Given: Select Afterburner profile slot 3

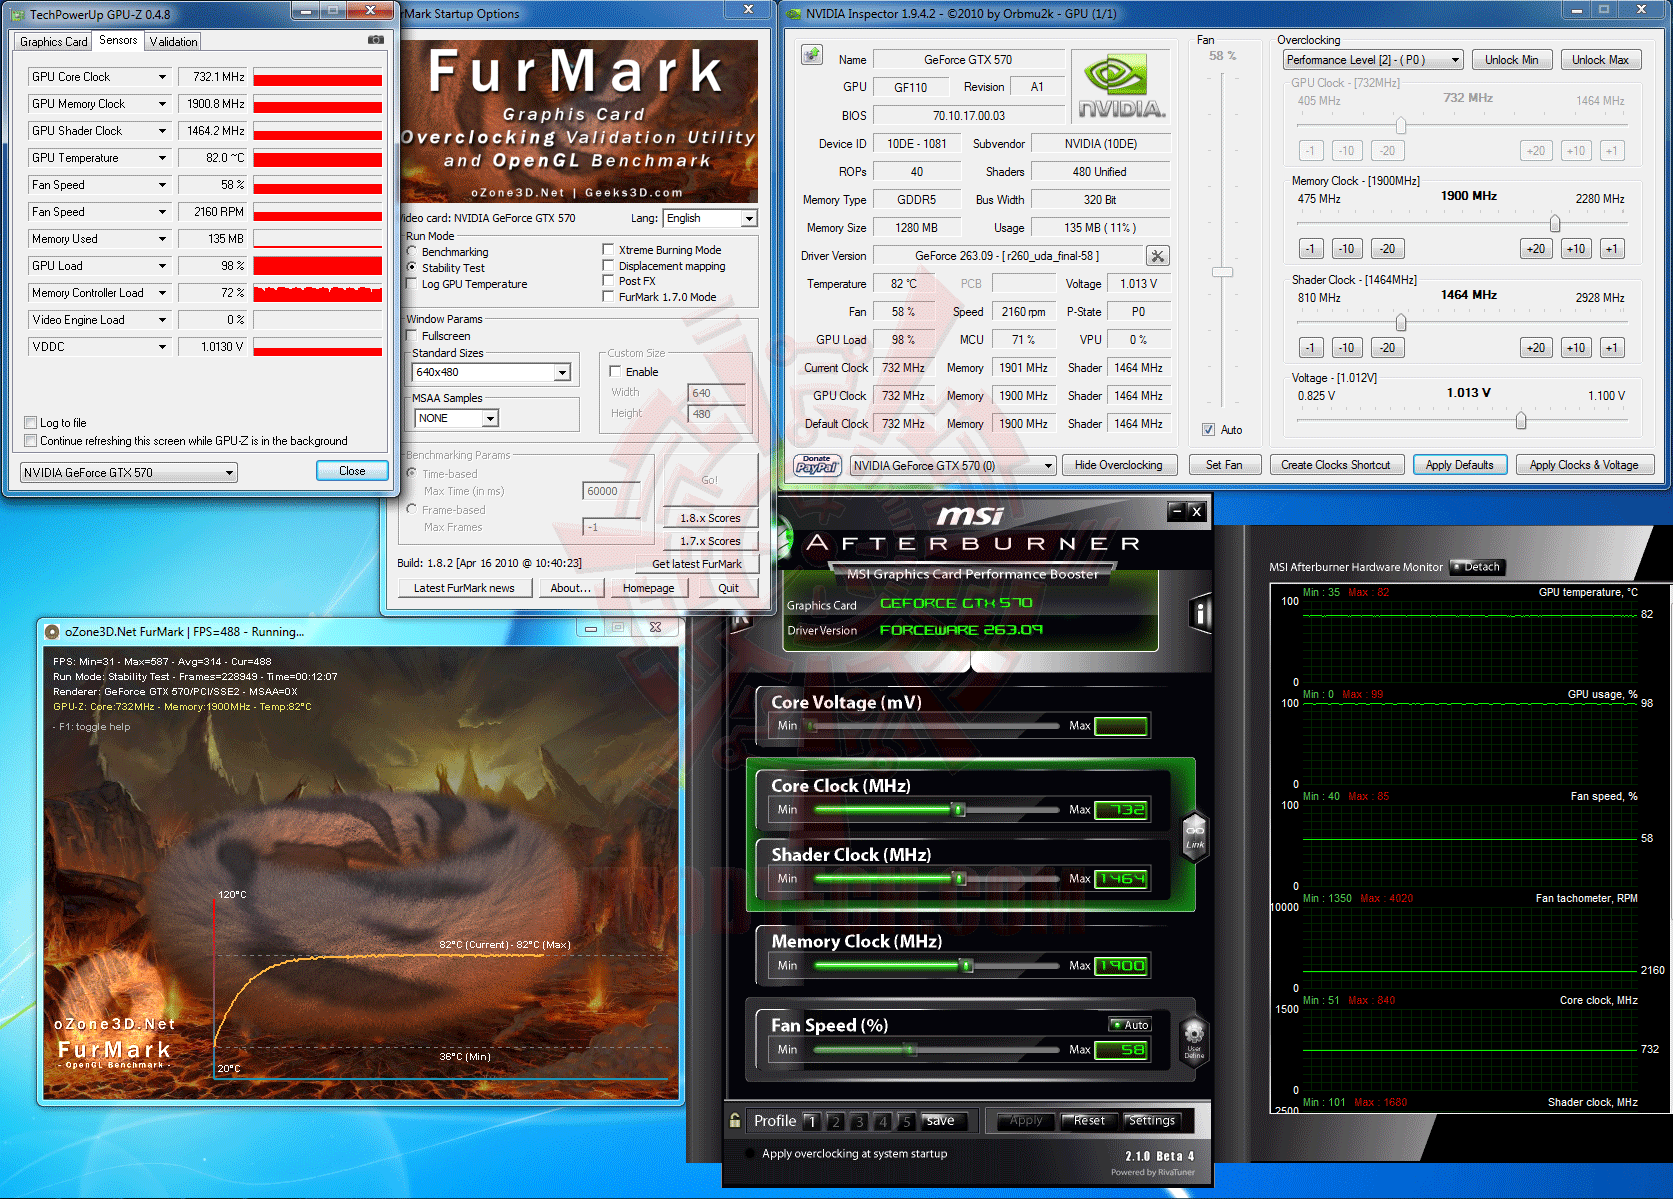Looking at the screenshot, I should [859, 1122].
